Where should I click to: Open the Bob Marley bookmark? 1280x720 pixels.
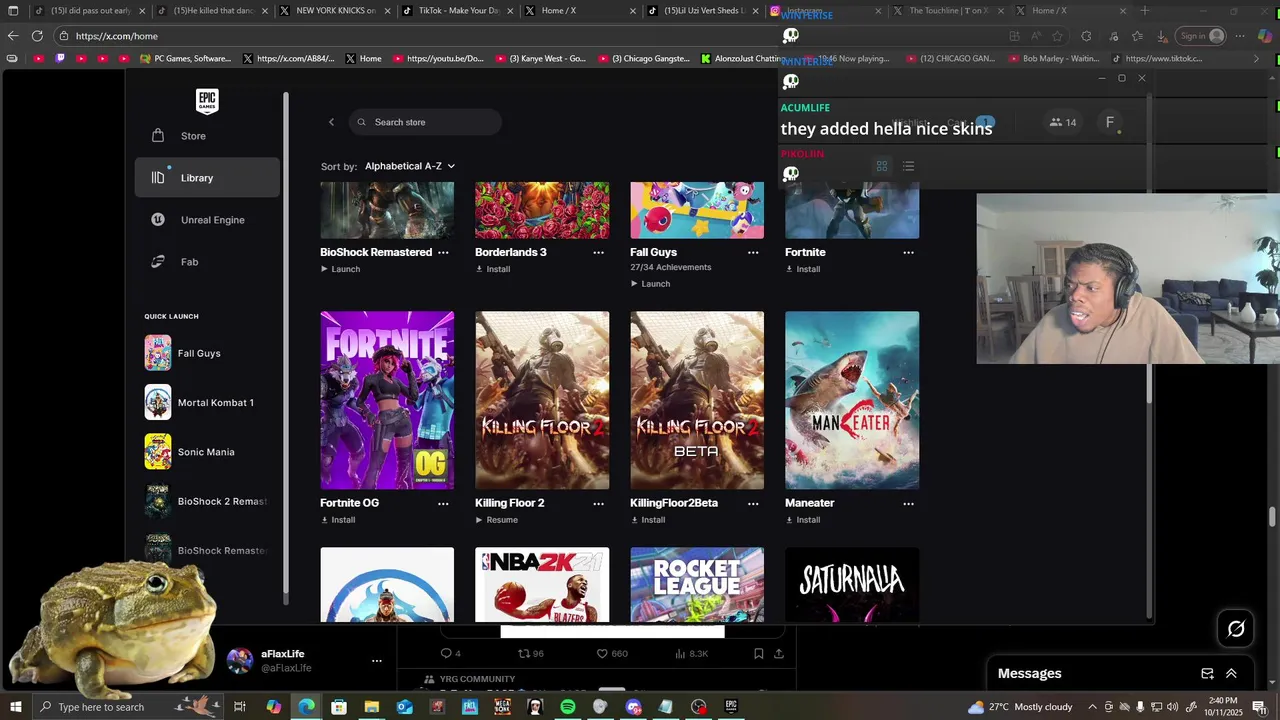(x=1054, y=59)
